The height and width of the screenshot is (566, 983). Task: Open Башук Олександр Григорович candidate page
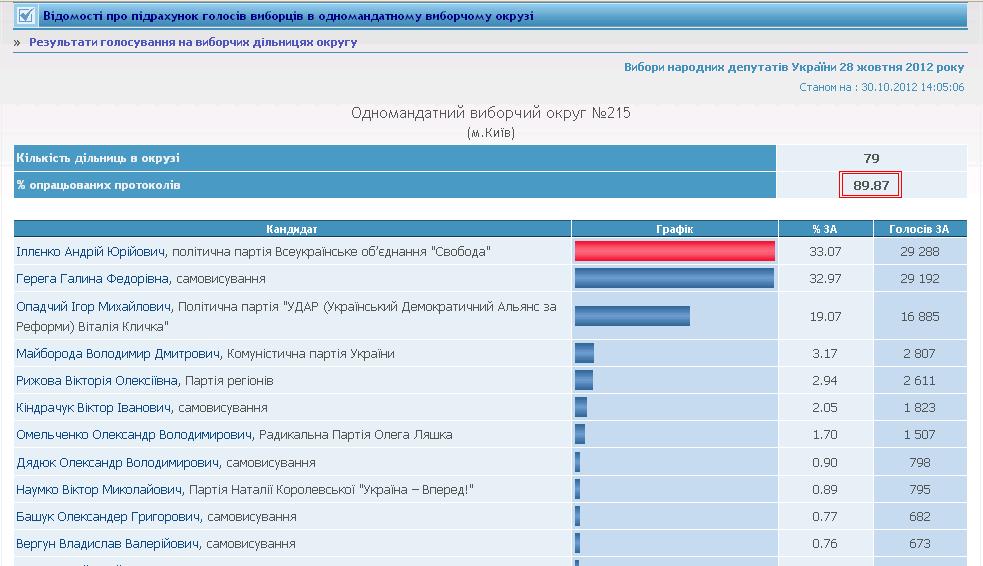click(x=108, y=517)
